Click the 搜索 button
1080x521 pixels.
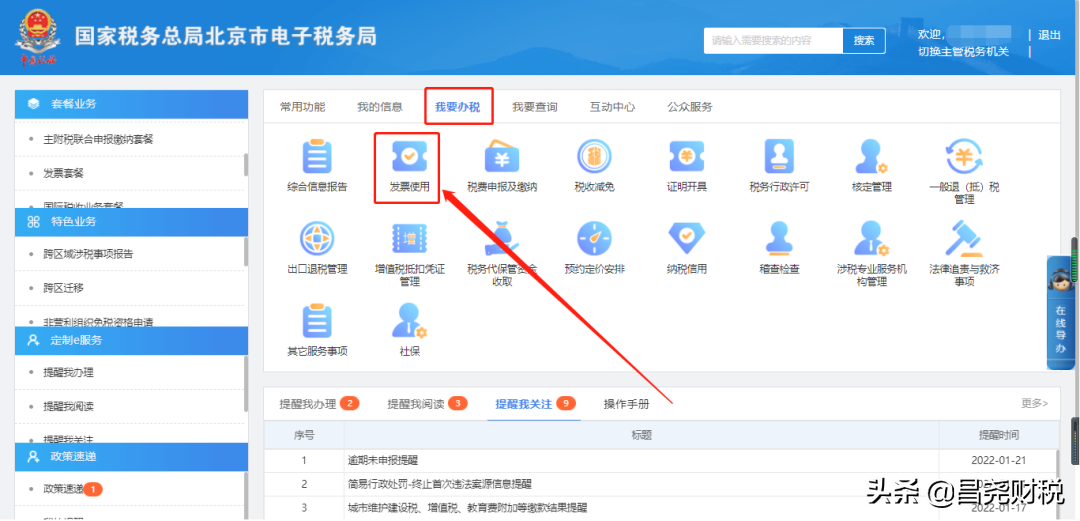tap(864, 41)
